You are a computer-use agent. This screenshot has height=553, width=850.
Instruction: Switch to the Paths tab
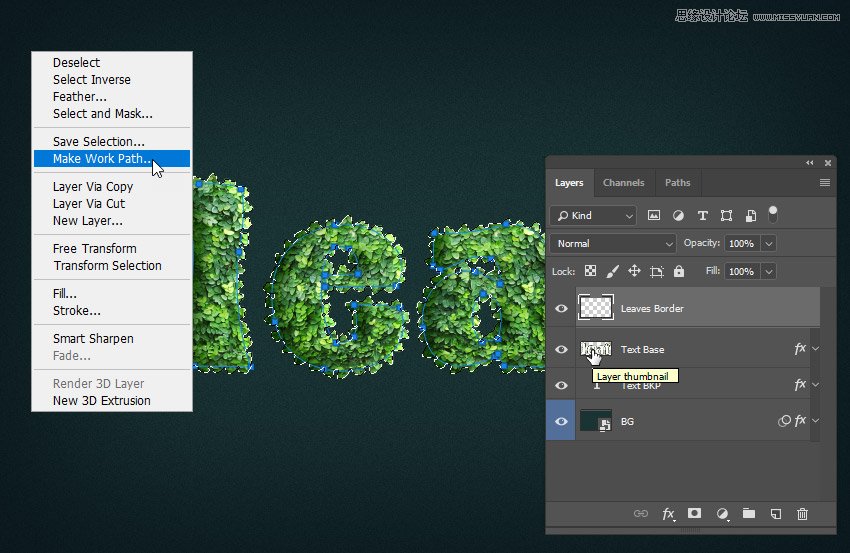pyautogui.click(x=678, y=183)
